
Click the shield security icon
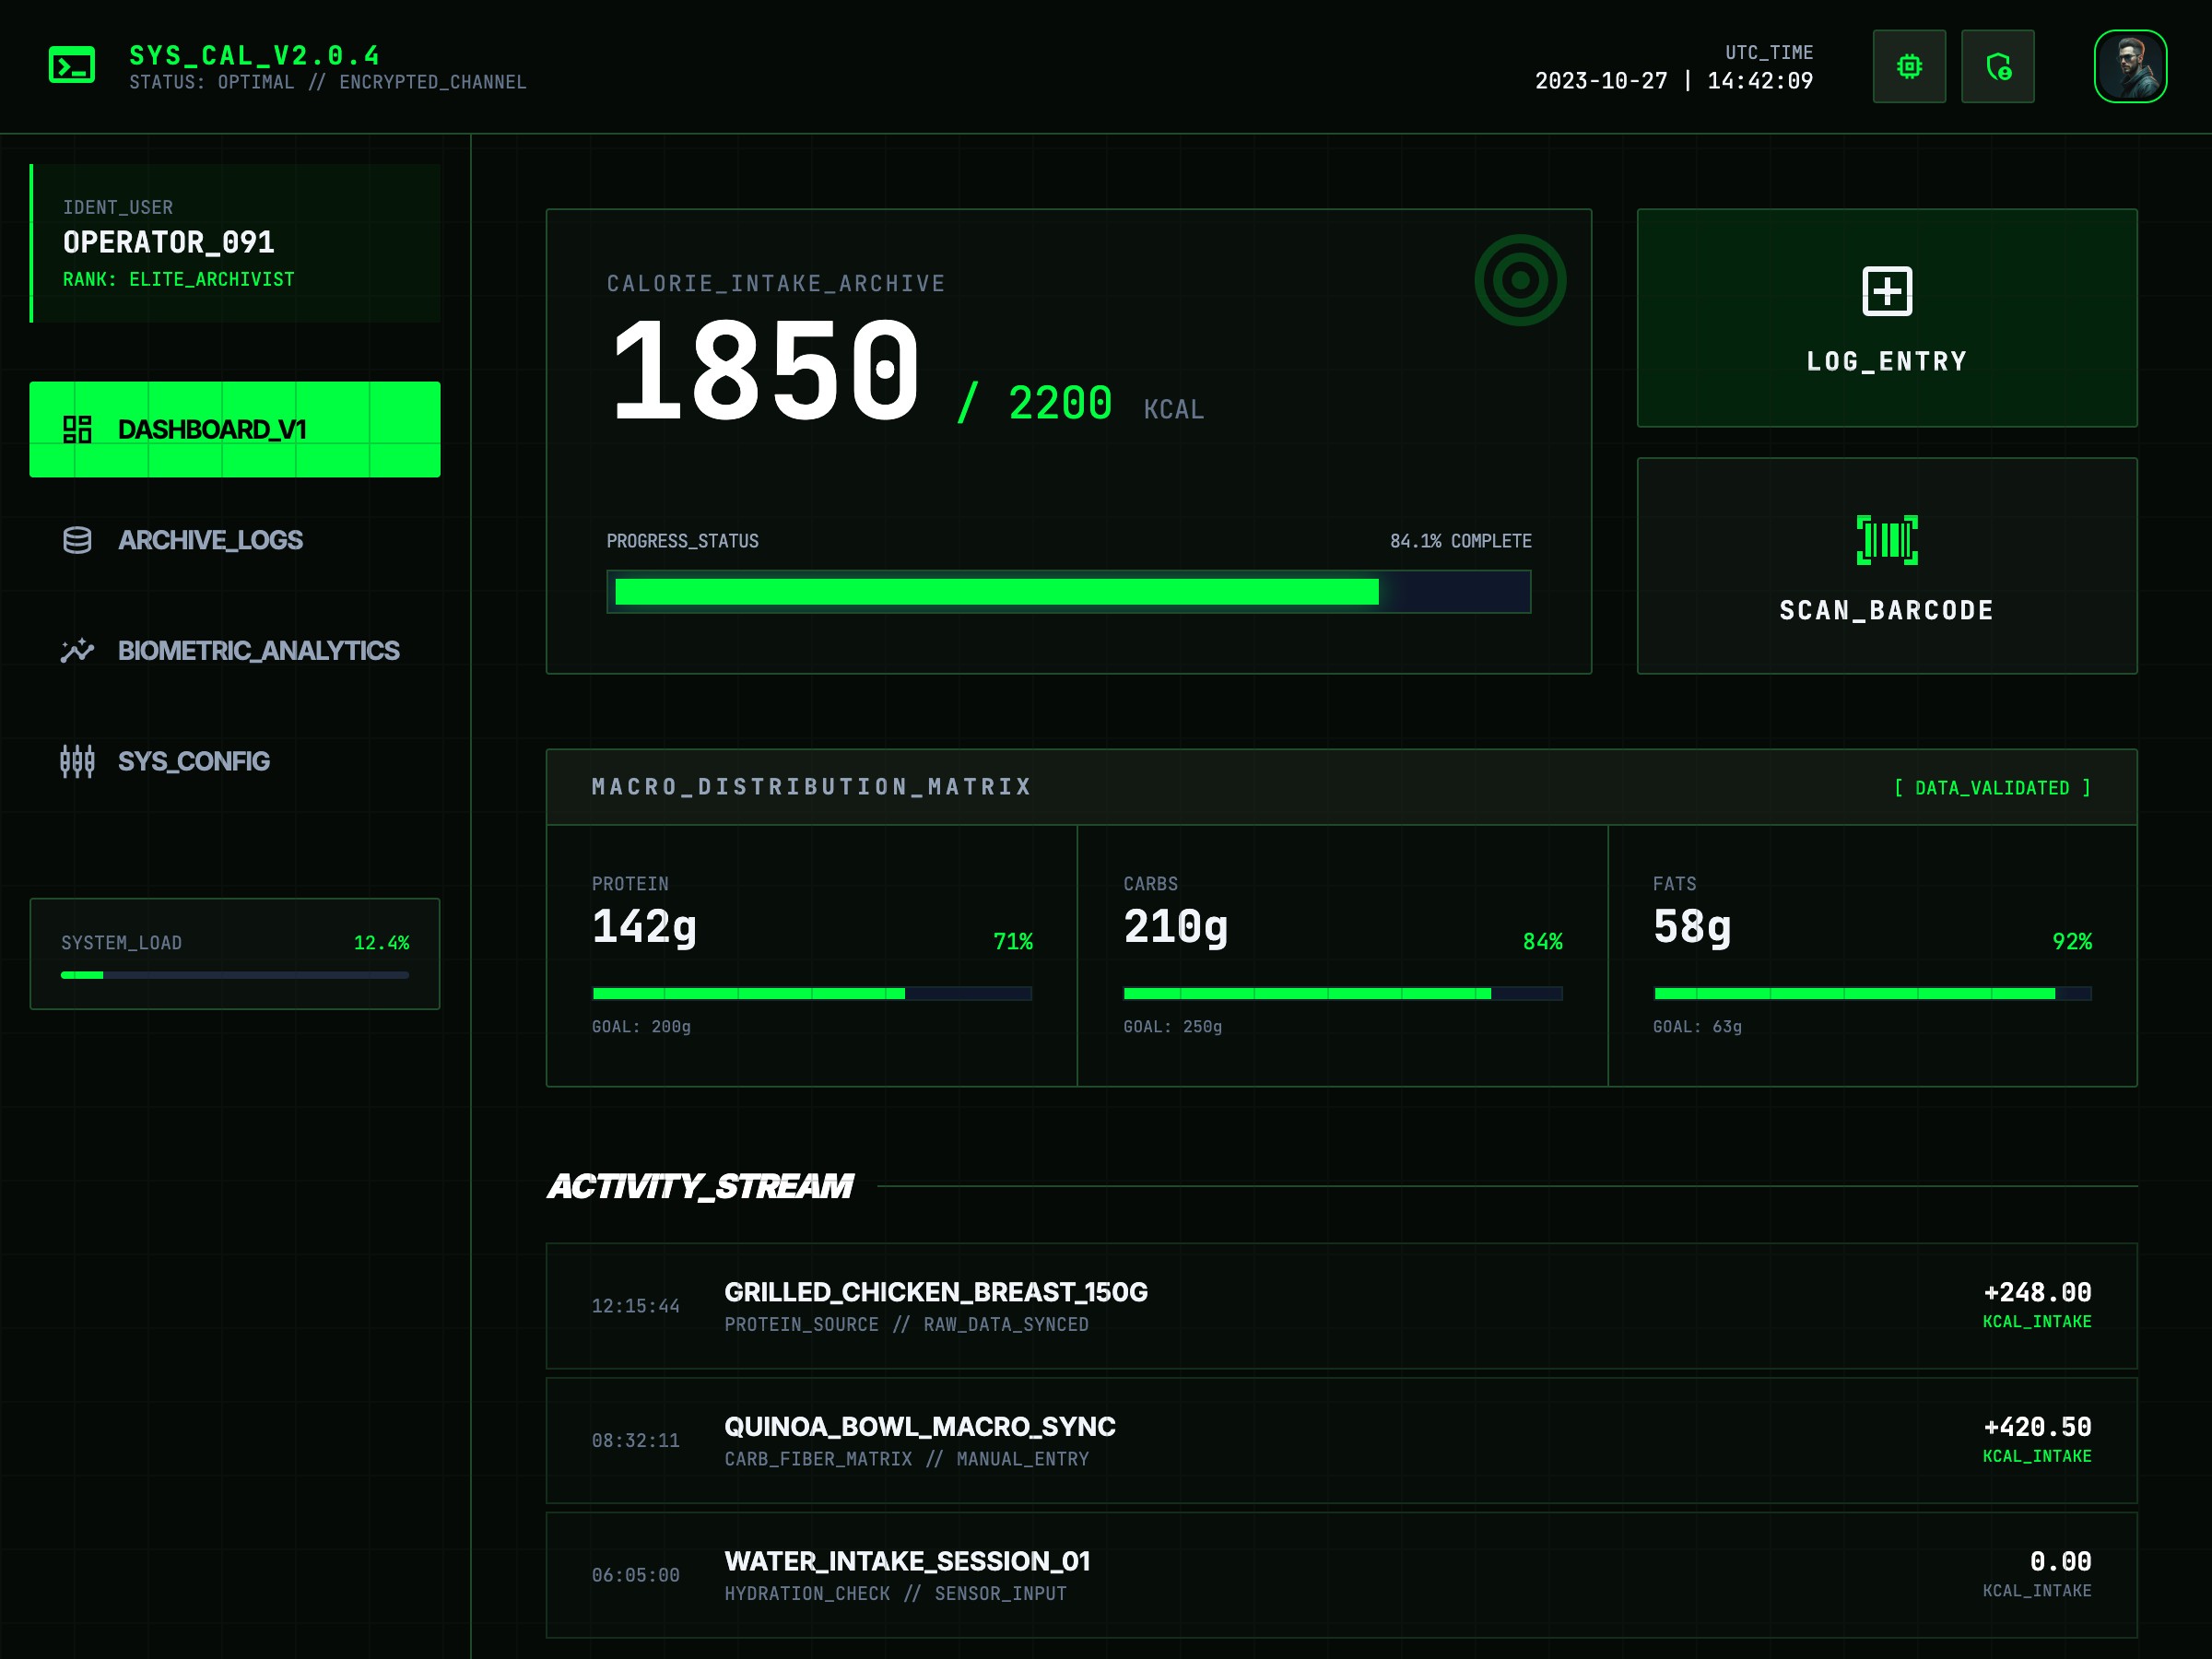coord(1997,66)
